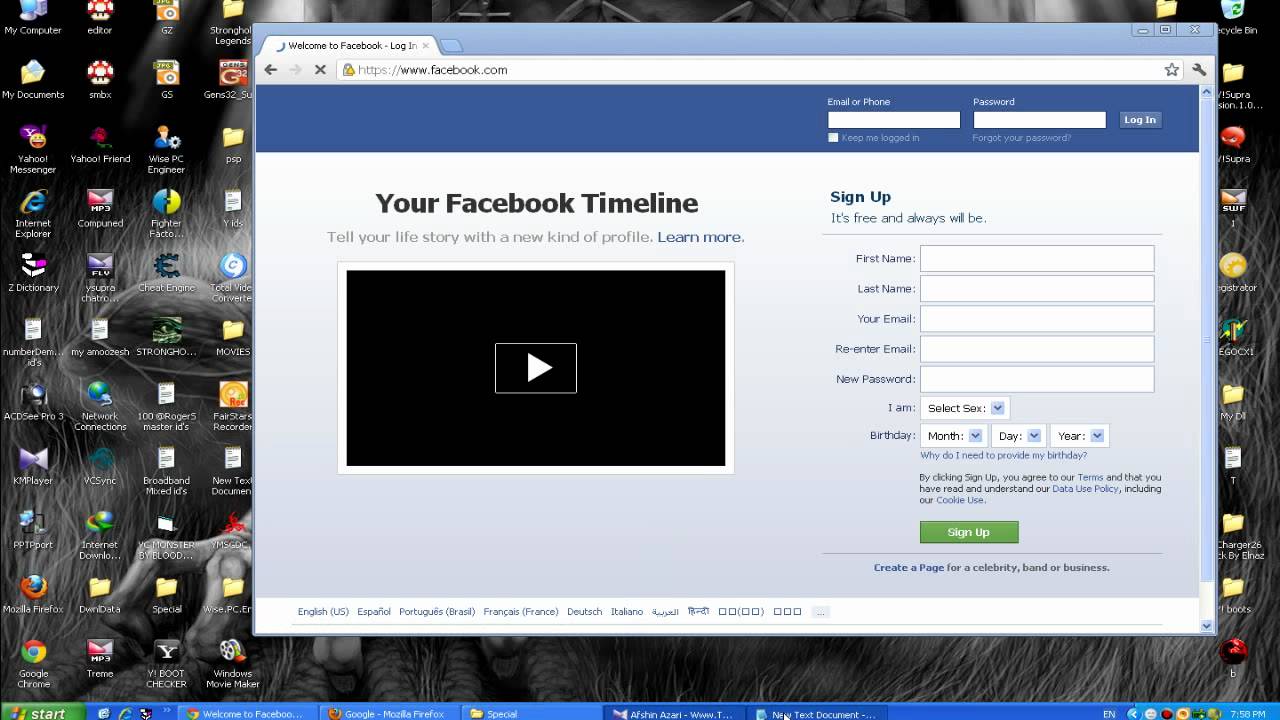This screenshot has height=720, width=1280.
Task: Switch language to Español
Action: (x=374, y=612)
